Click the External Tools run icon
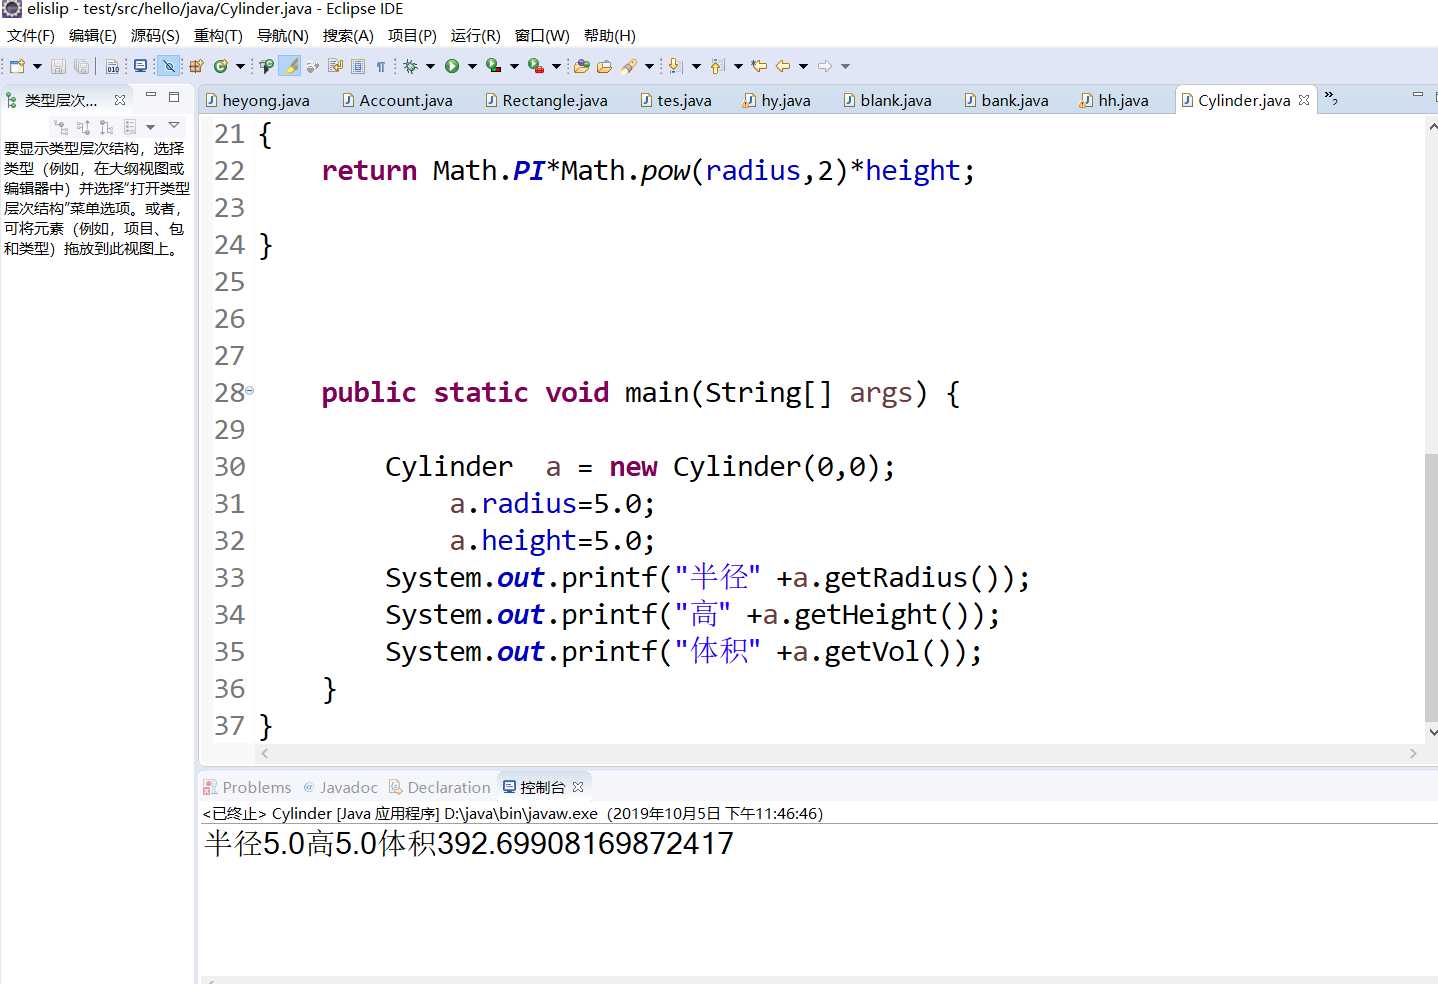This screenshot has height=984, width=1438. [536, 66]
